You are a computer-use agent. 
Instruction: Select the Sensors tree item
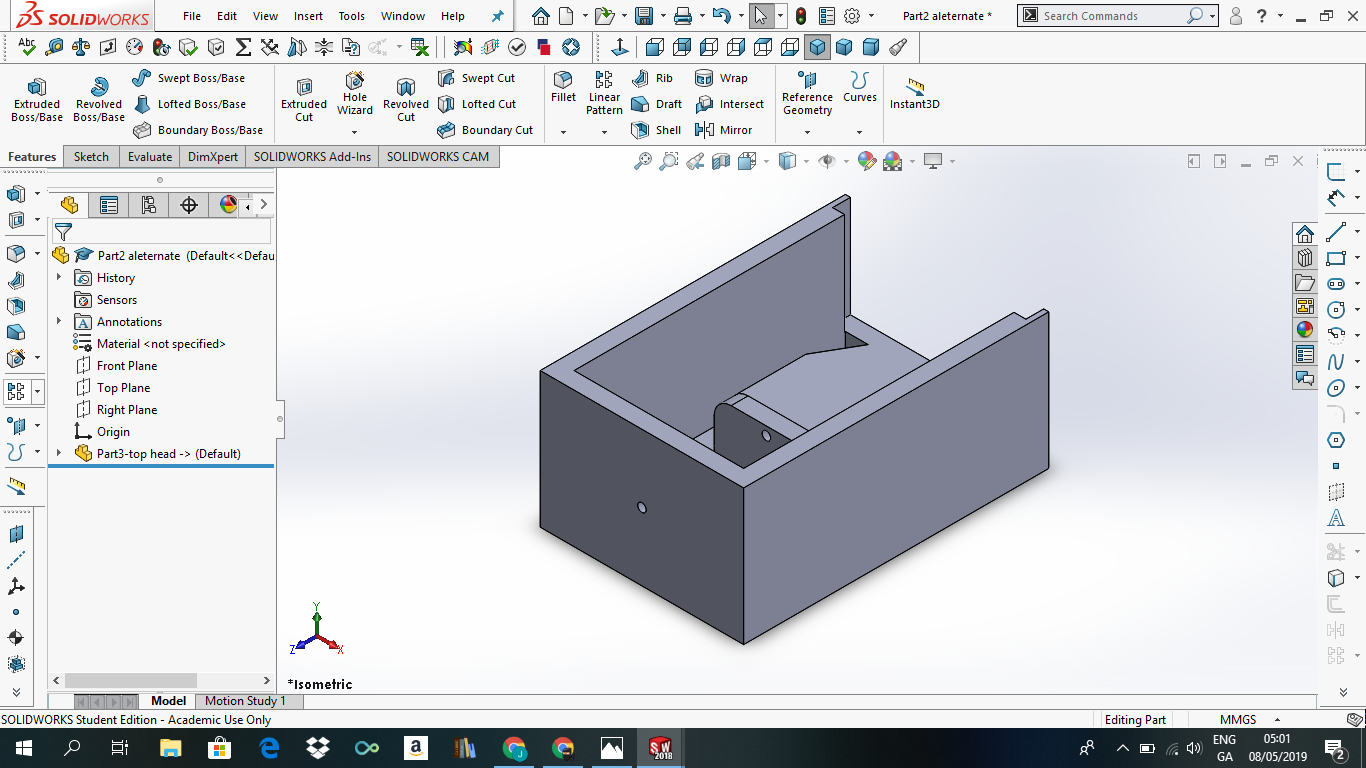click(106, 300)
